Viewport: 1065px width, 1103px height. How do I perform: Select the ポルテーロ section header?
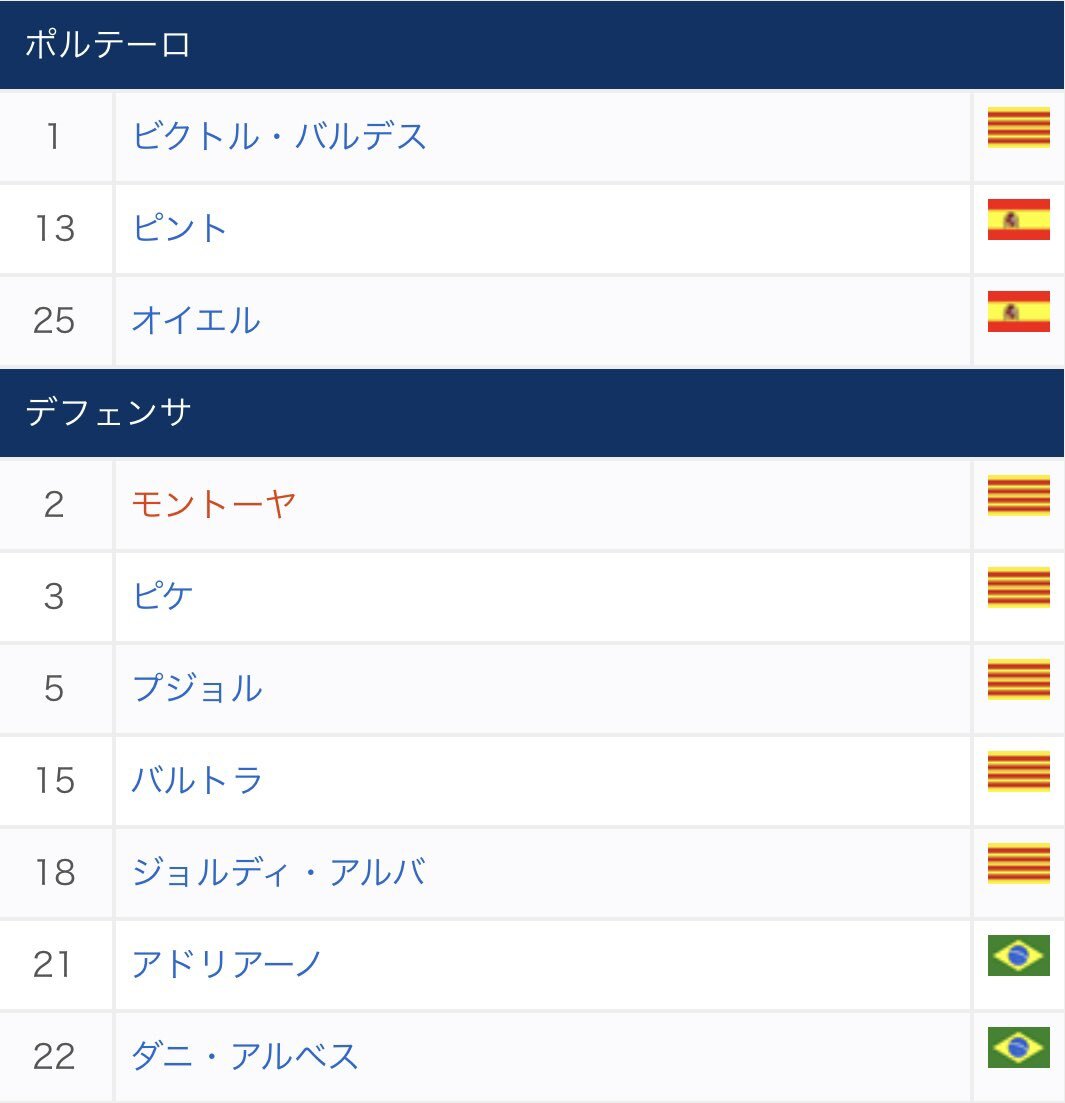click(532, 44)
